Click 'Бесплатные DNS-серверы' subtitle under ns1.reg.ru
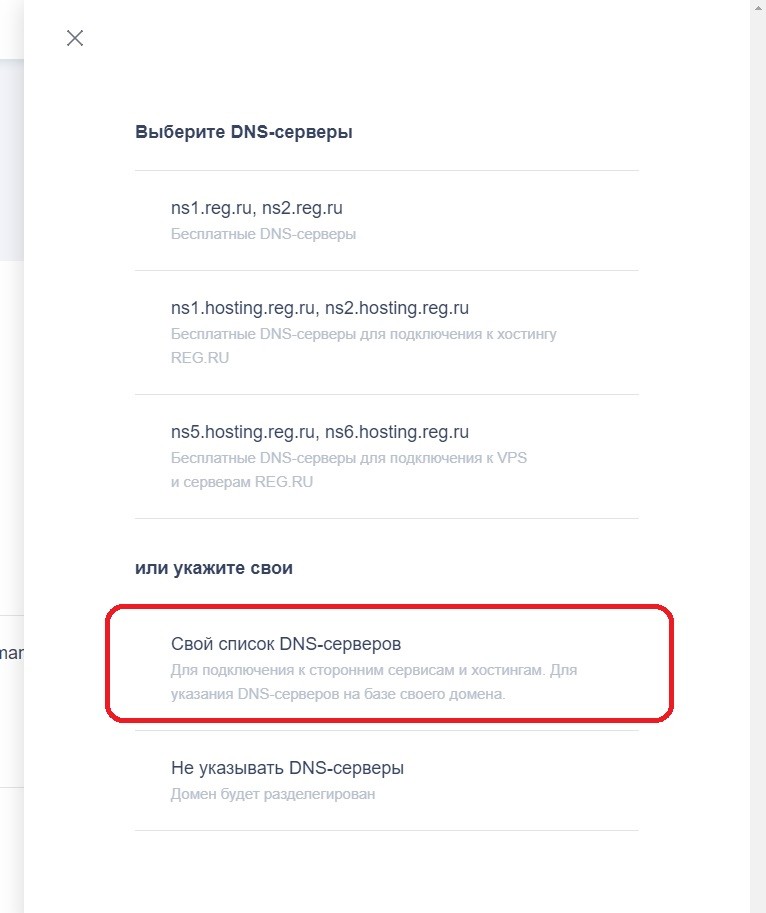Screen dimensions: 766x913 click(263, 235)
